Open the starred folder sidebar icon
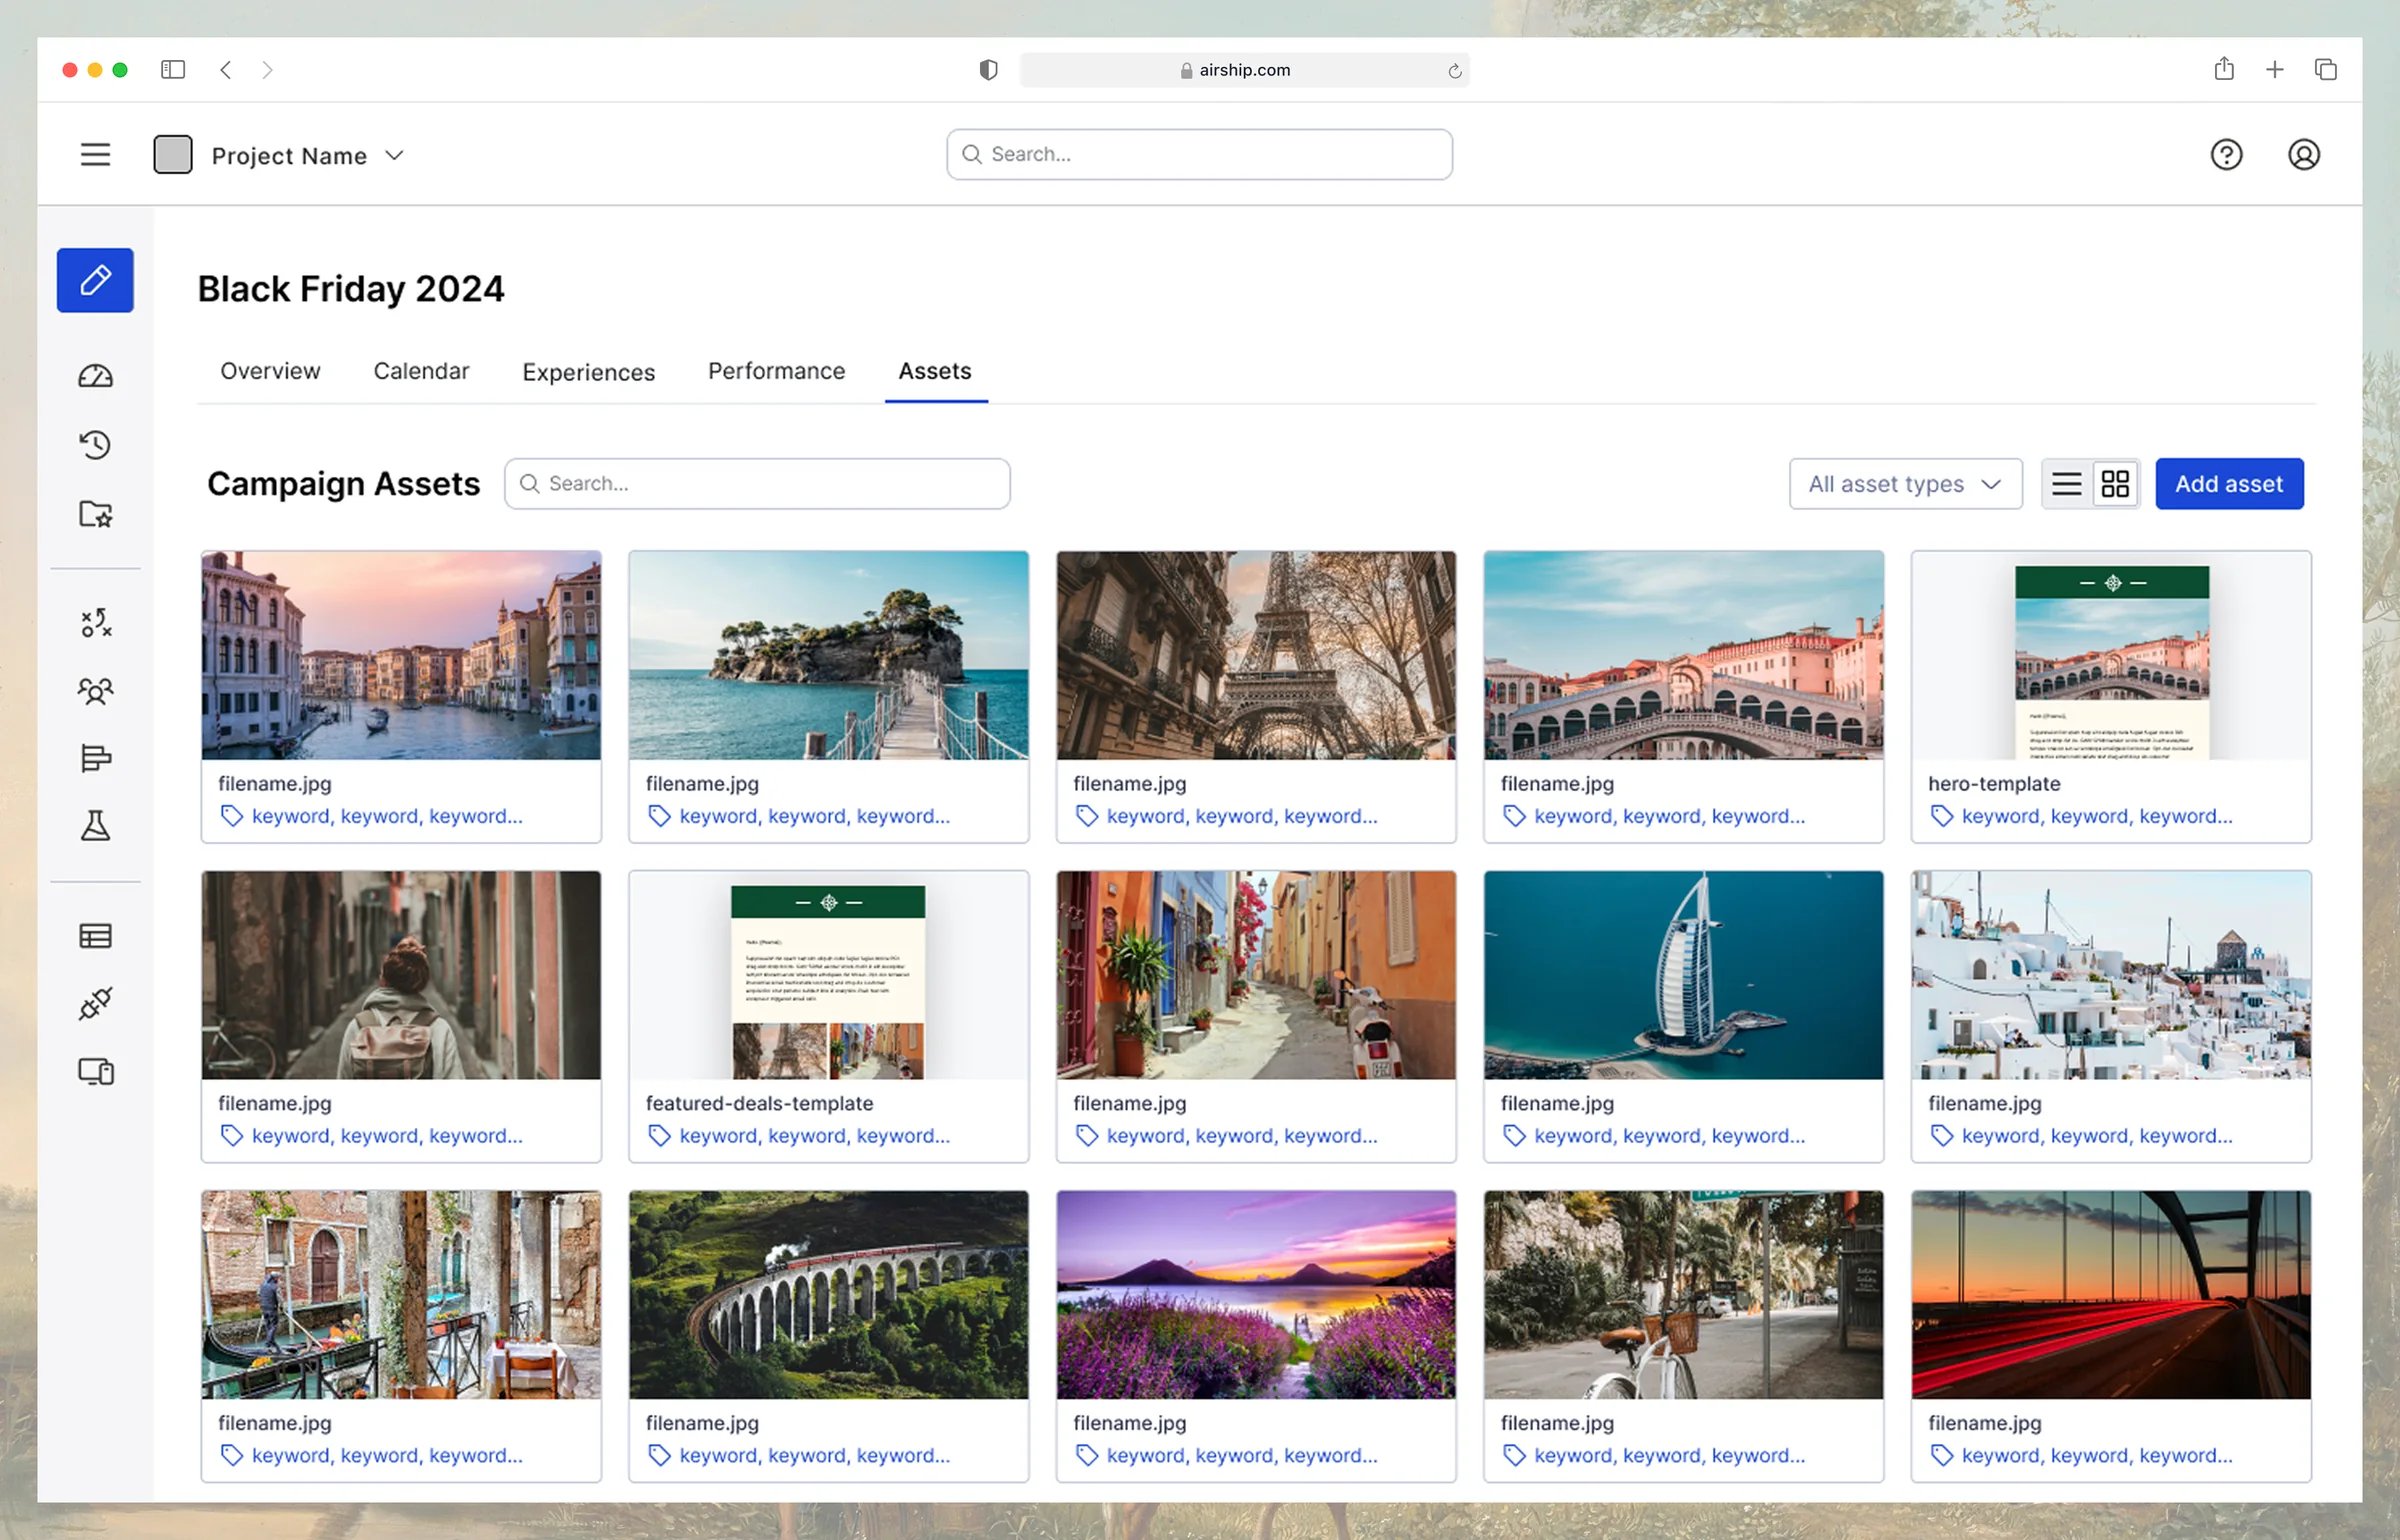This screenshot has height=1540, width=2400. [x=95, y=514]
